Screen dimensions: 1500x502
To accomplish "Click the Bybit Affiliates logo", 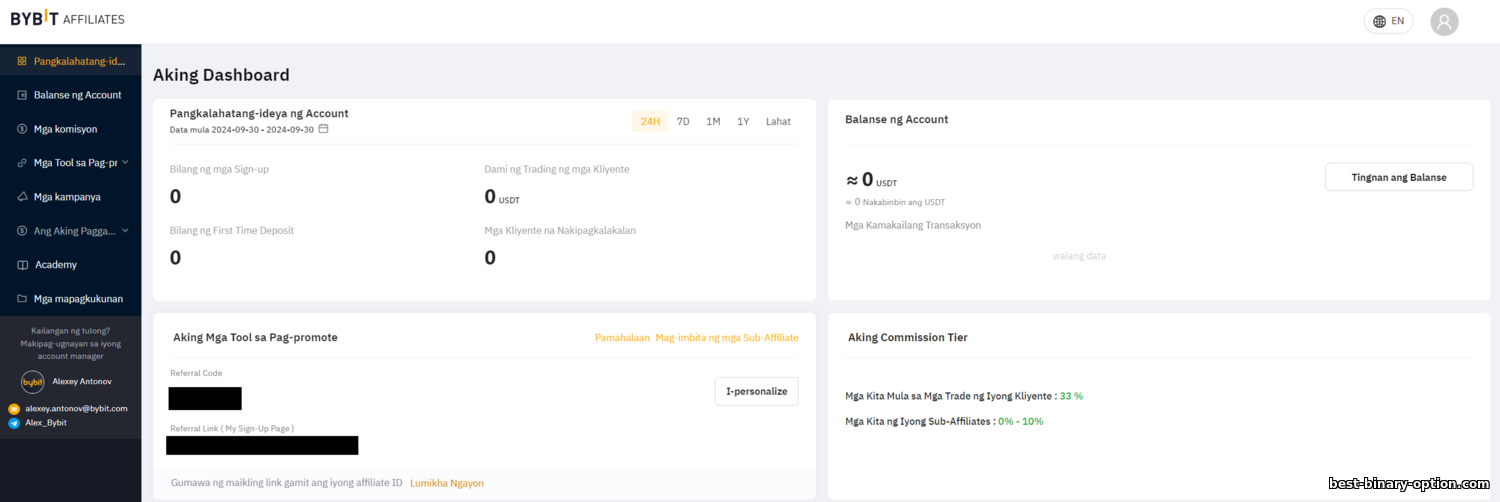I will coord(67,19).
